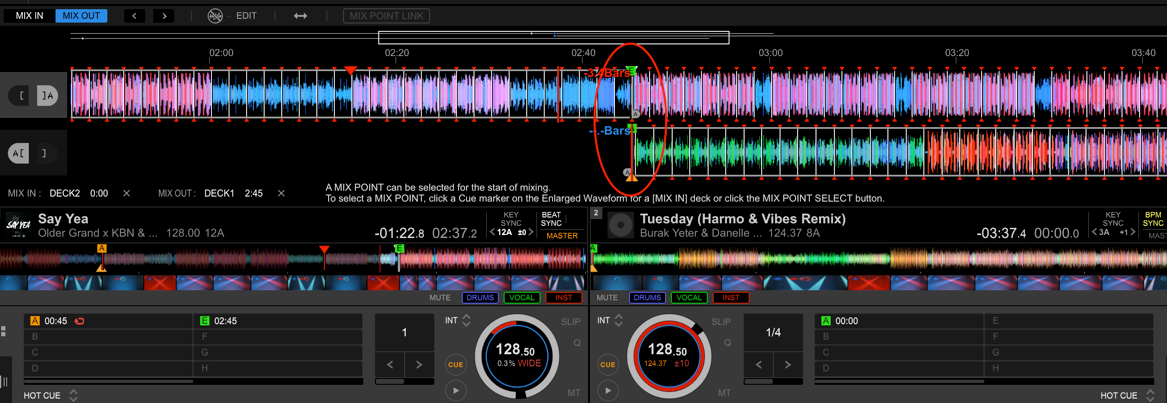Remove the MIX OUT deck1 2:45 point
The image size is (1167, 403).
pyautogui.click(x=281, y=193)
